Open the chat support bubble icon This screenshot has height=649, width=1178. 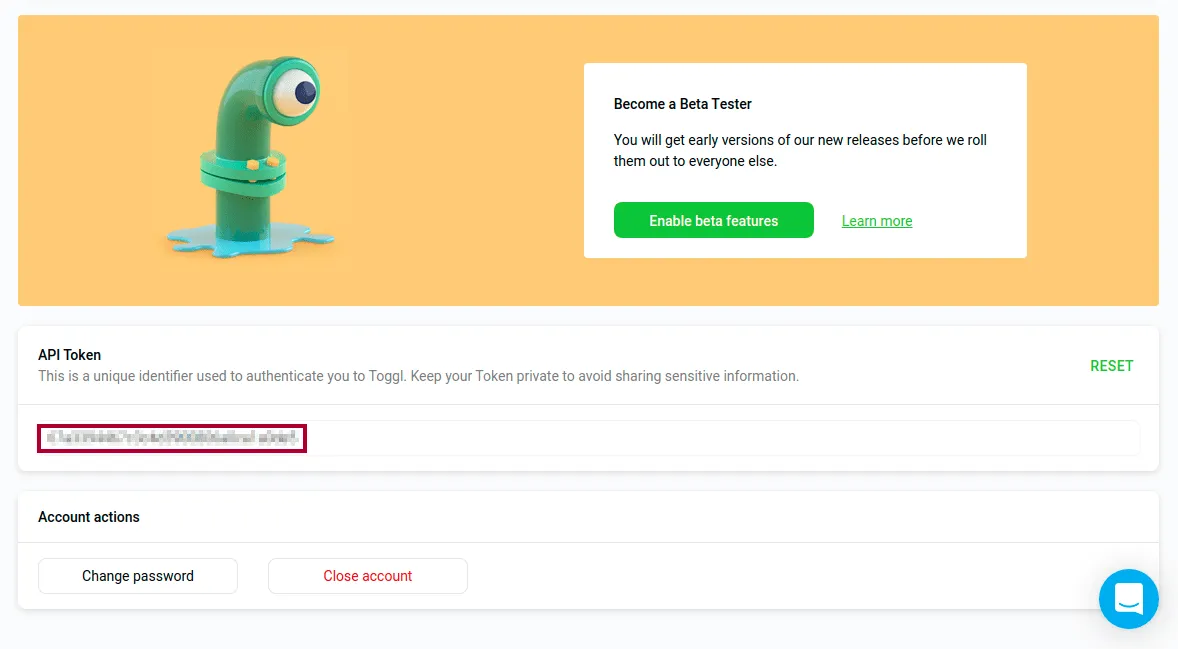[x=1128, y=599]
